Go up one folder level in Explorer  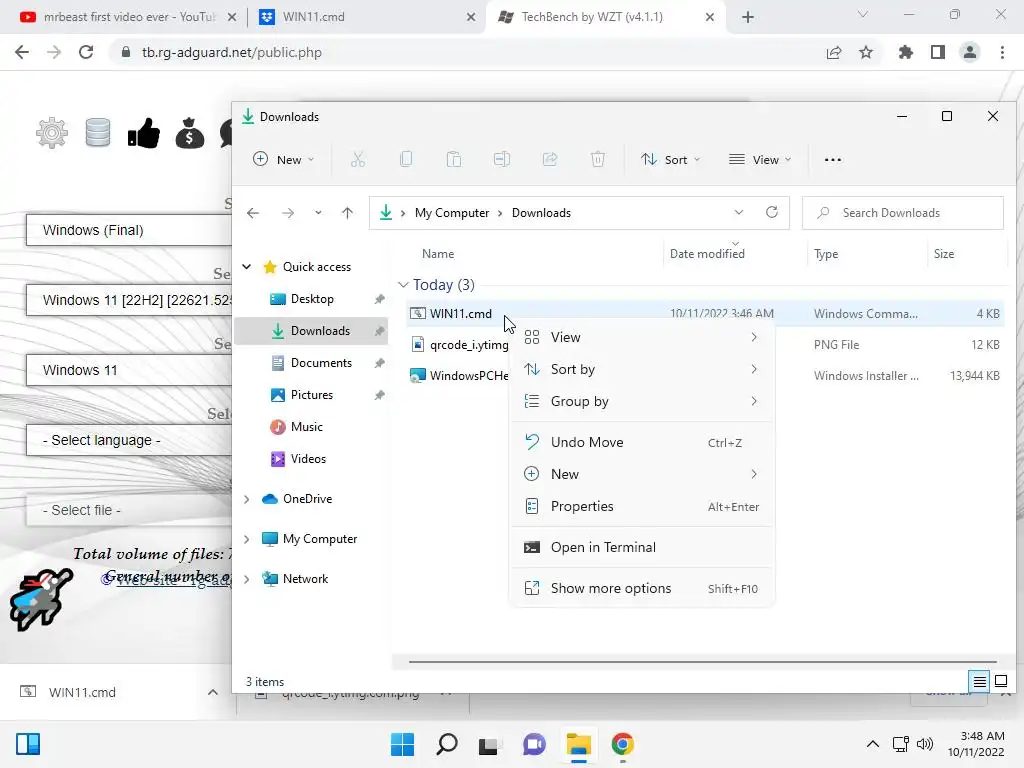pyautogui.click(x=347, y=213)
